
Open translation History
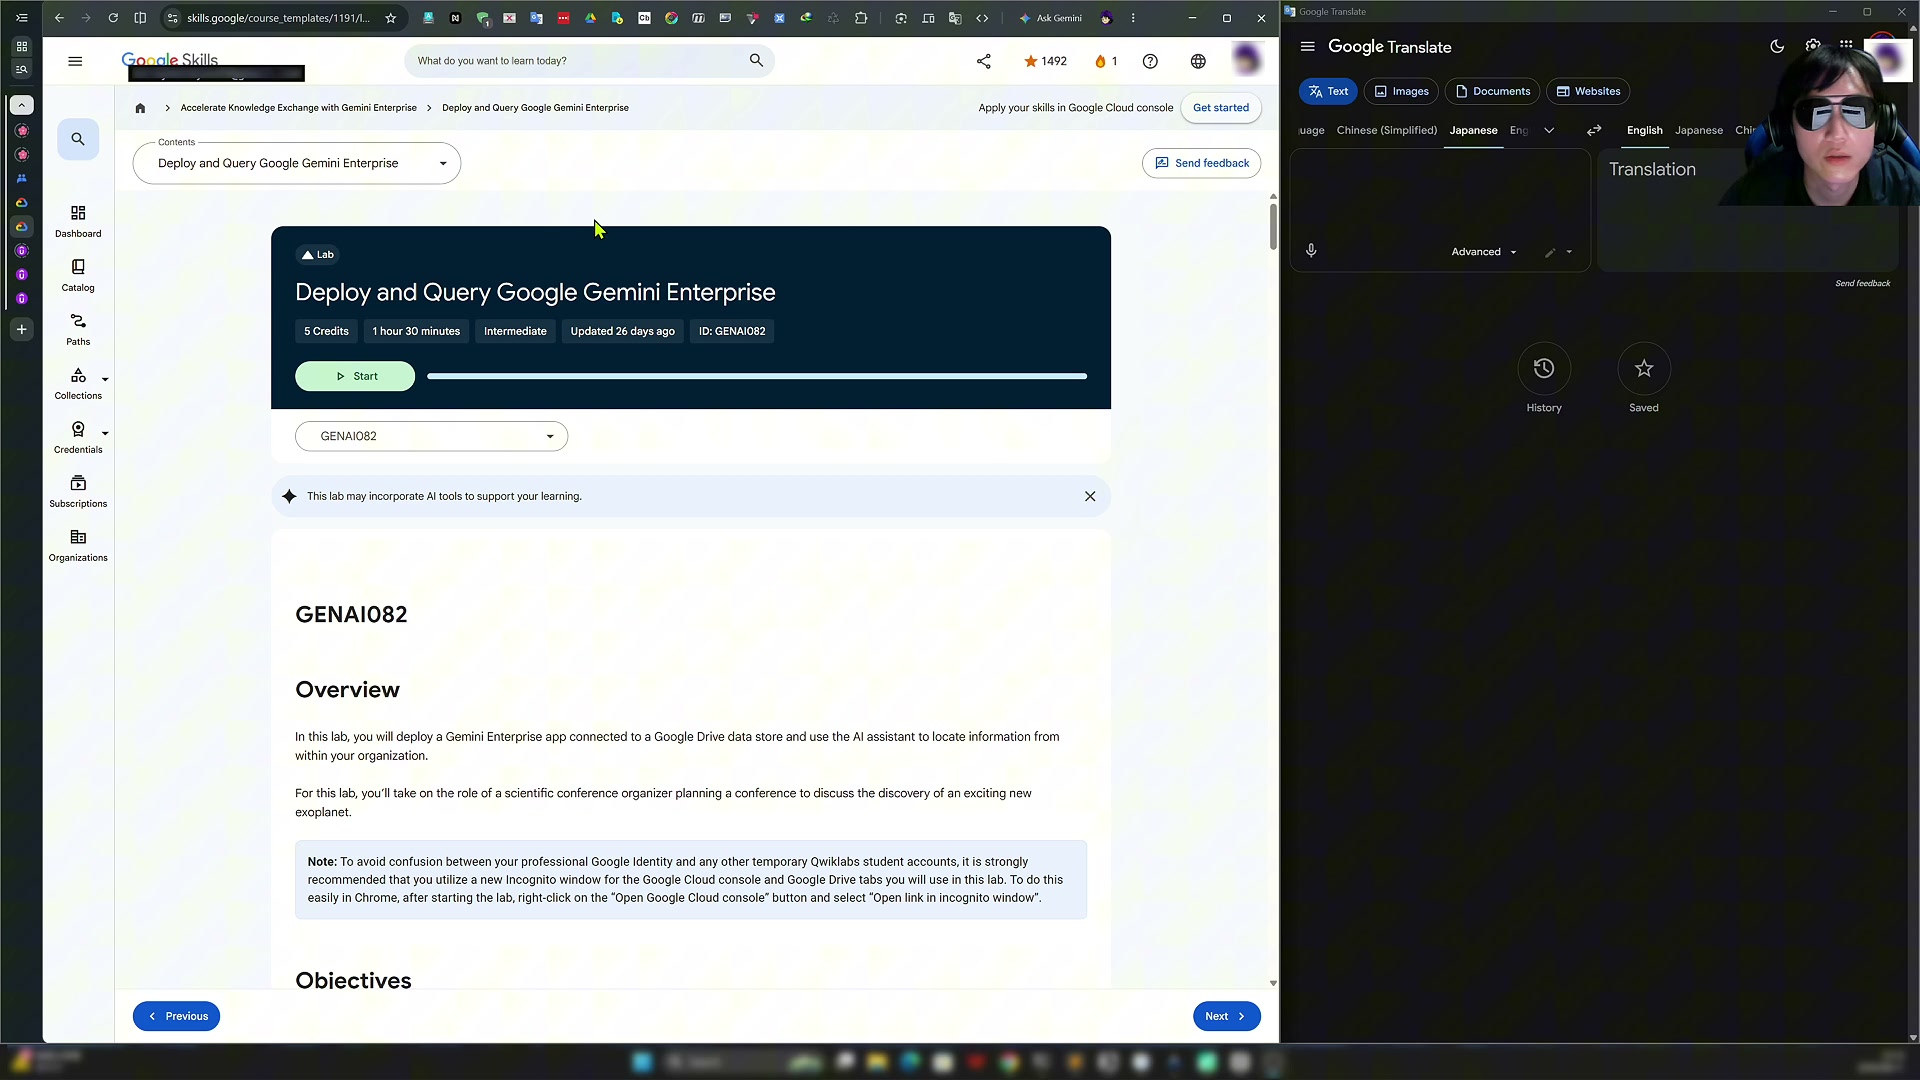pos(1544,378)
